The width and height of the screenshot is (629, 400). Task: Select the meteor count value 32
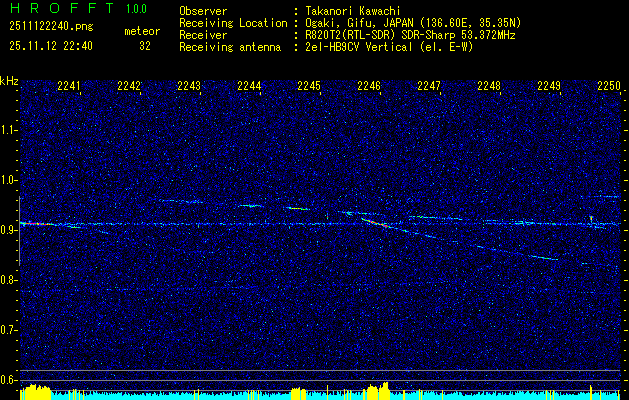(145, 46)
